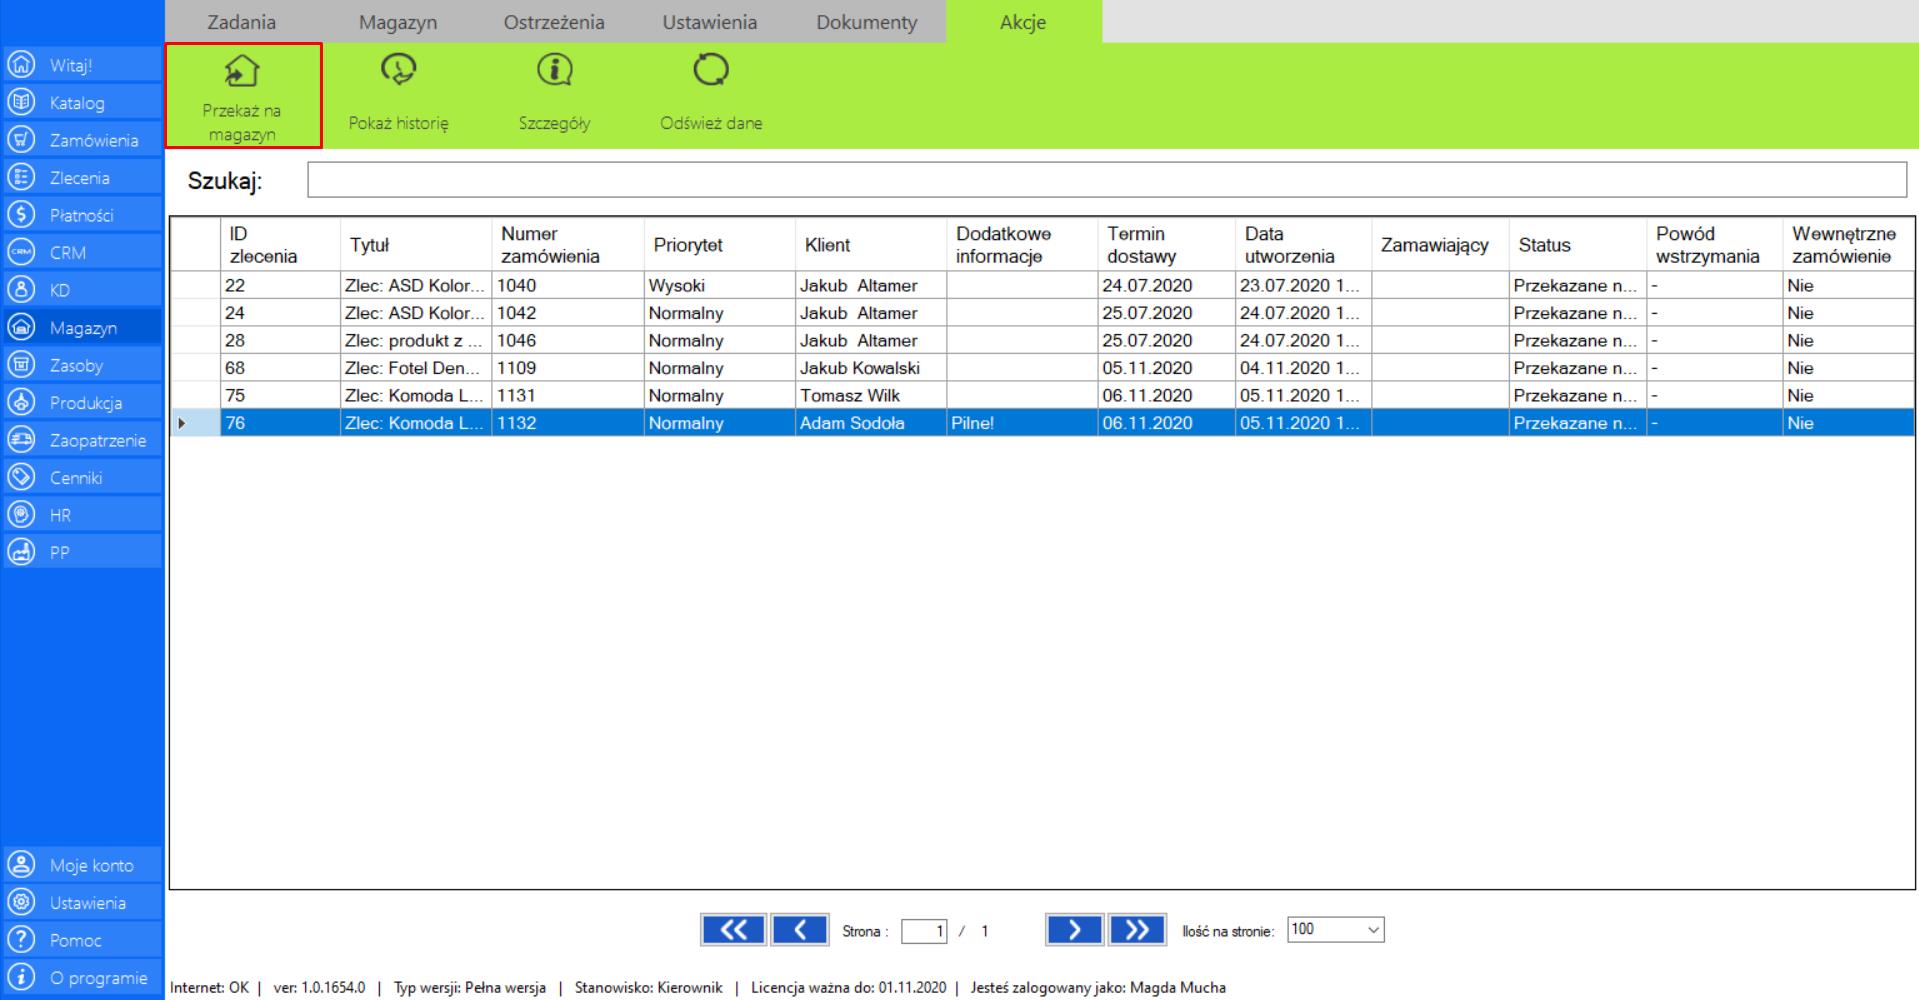Select order number 1042 cell
The height and width of the screenshot is (1000, 1919).
(568, 313)
